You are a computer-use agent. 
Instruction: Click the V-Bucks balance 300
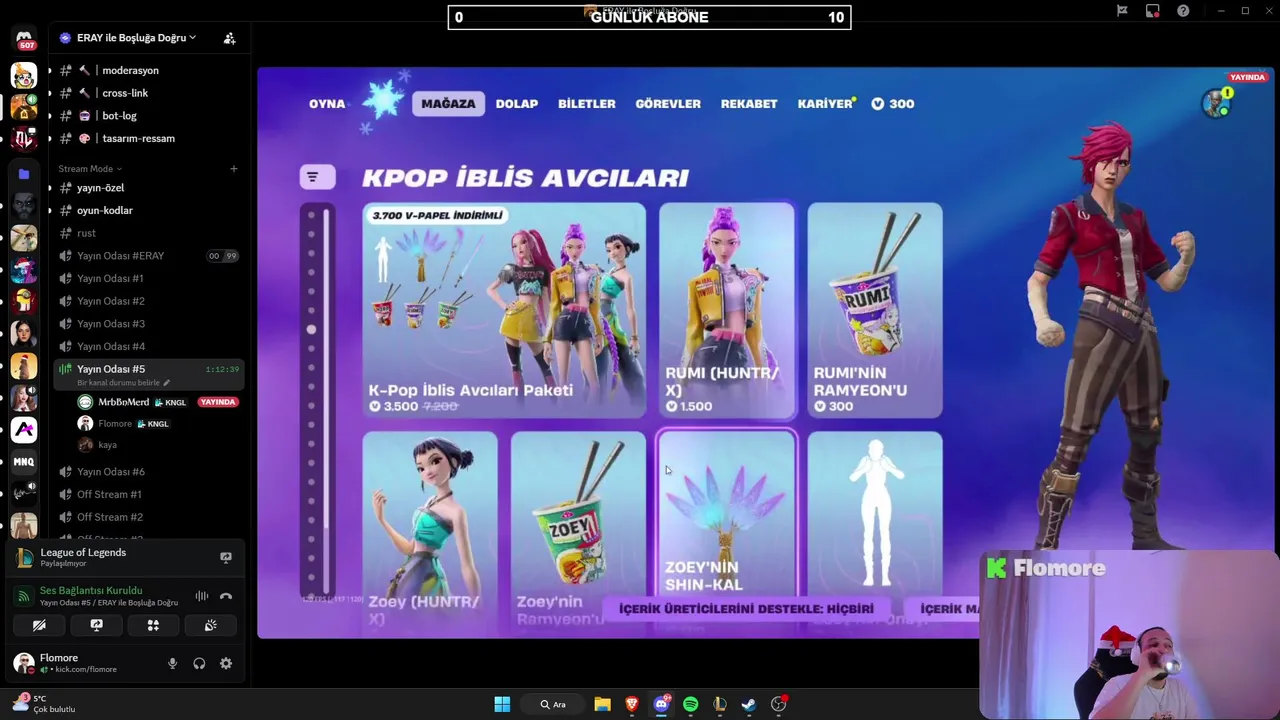(x=892, y=104)
